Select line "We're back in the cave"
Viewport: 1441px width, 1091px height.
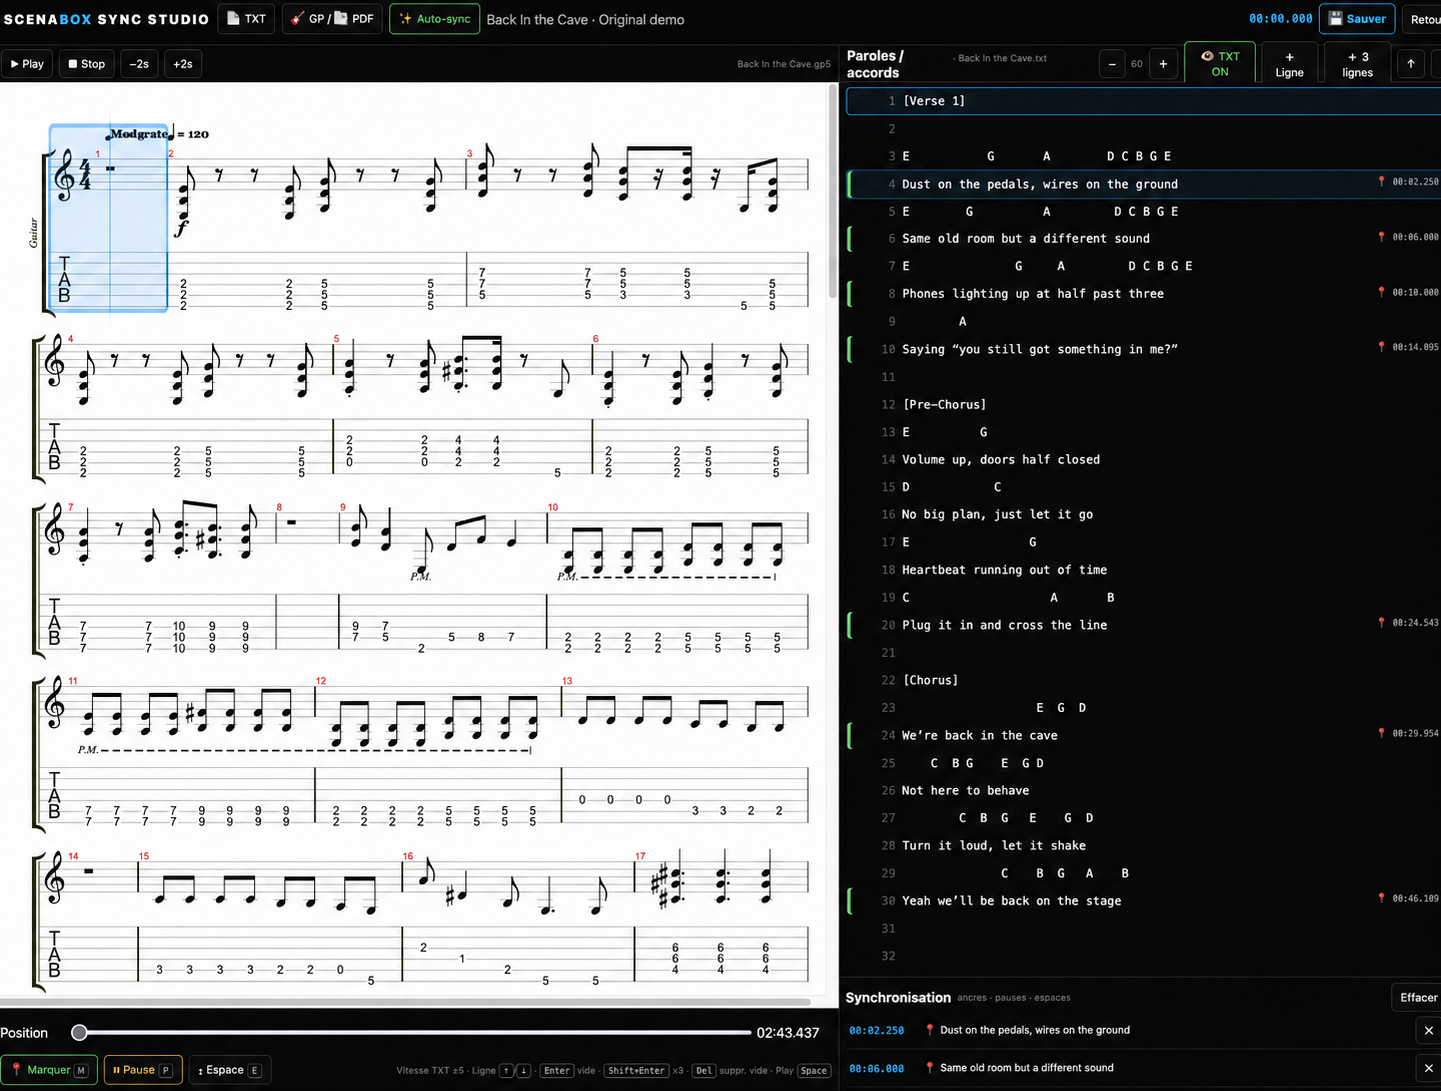pyautogui.click(x=1143, y=735)
